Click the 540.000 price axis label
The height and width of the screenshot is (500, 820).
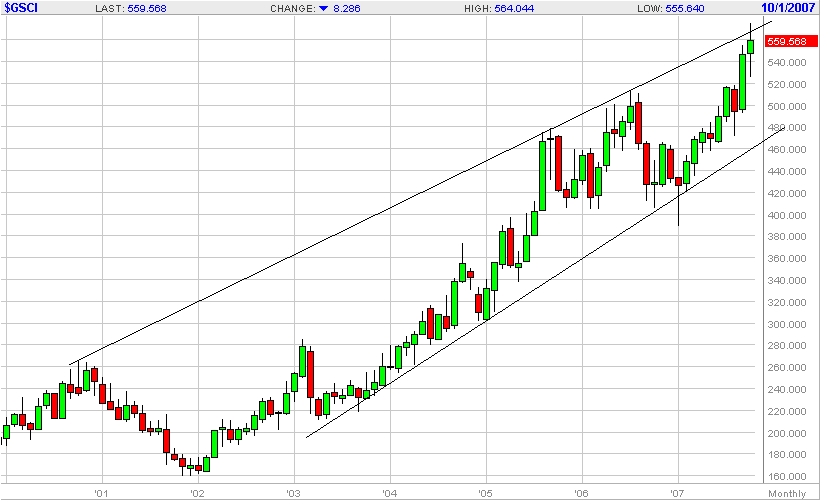(787, 63)
